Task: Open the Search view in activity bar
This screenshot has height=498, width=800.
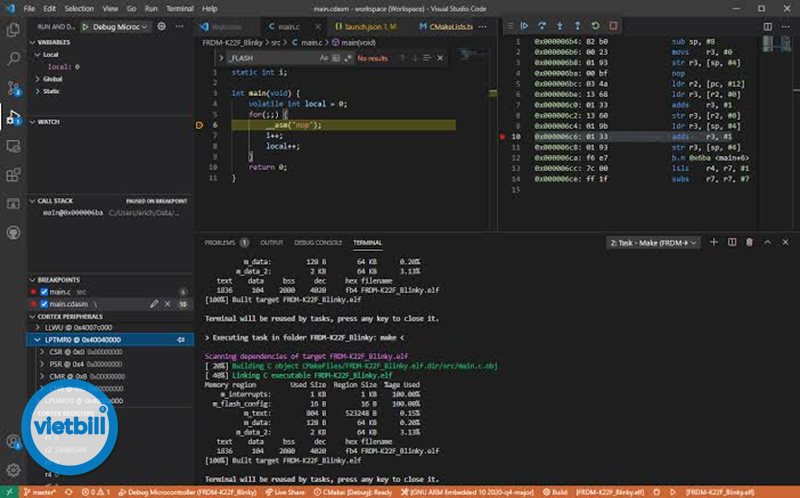Action: [x=13, y=59]
